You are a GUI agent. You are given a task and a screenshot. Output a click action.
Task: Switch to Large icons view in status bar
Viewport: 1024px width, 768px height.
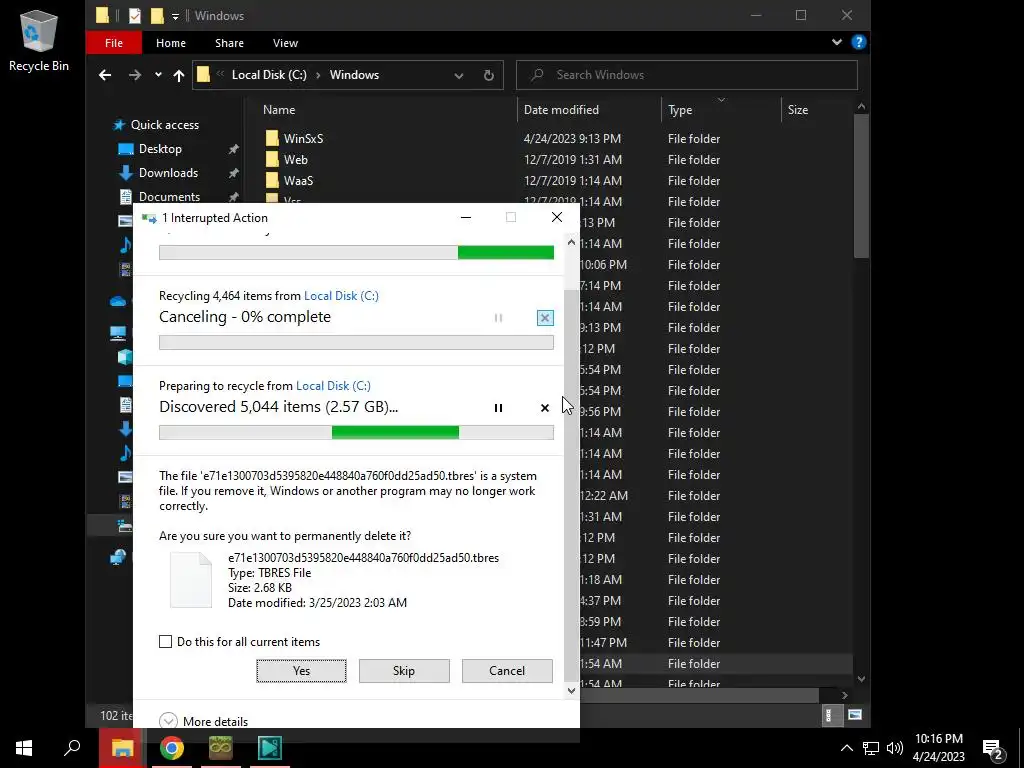854,715
